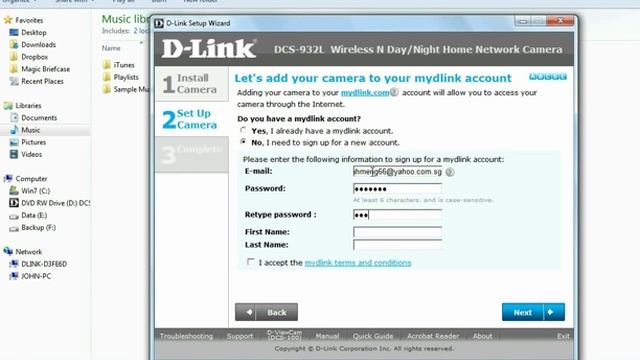The image size is (640, 360).
Task: Switch to the Install Camera step
Action: click(x=191, y=84)
